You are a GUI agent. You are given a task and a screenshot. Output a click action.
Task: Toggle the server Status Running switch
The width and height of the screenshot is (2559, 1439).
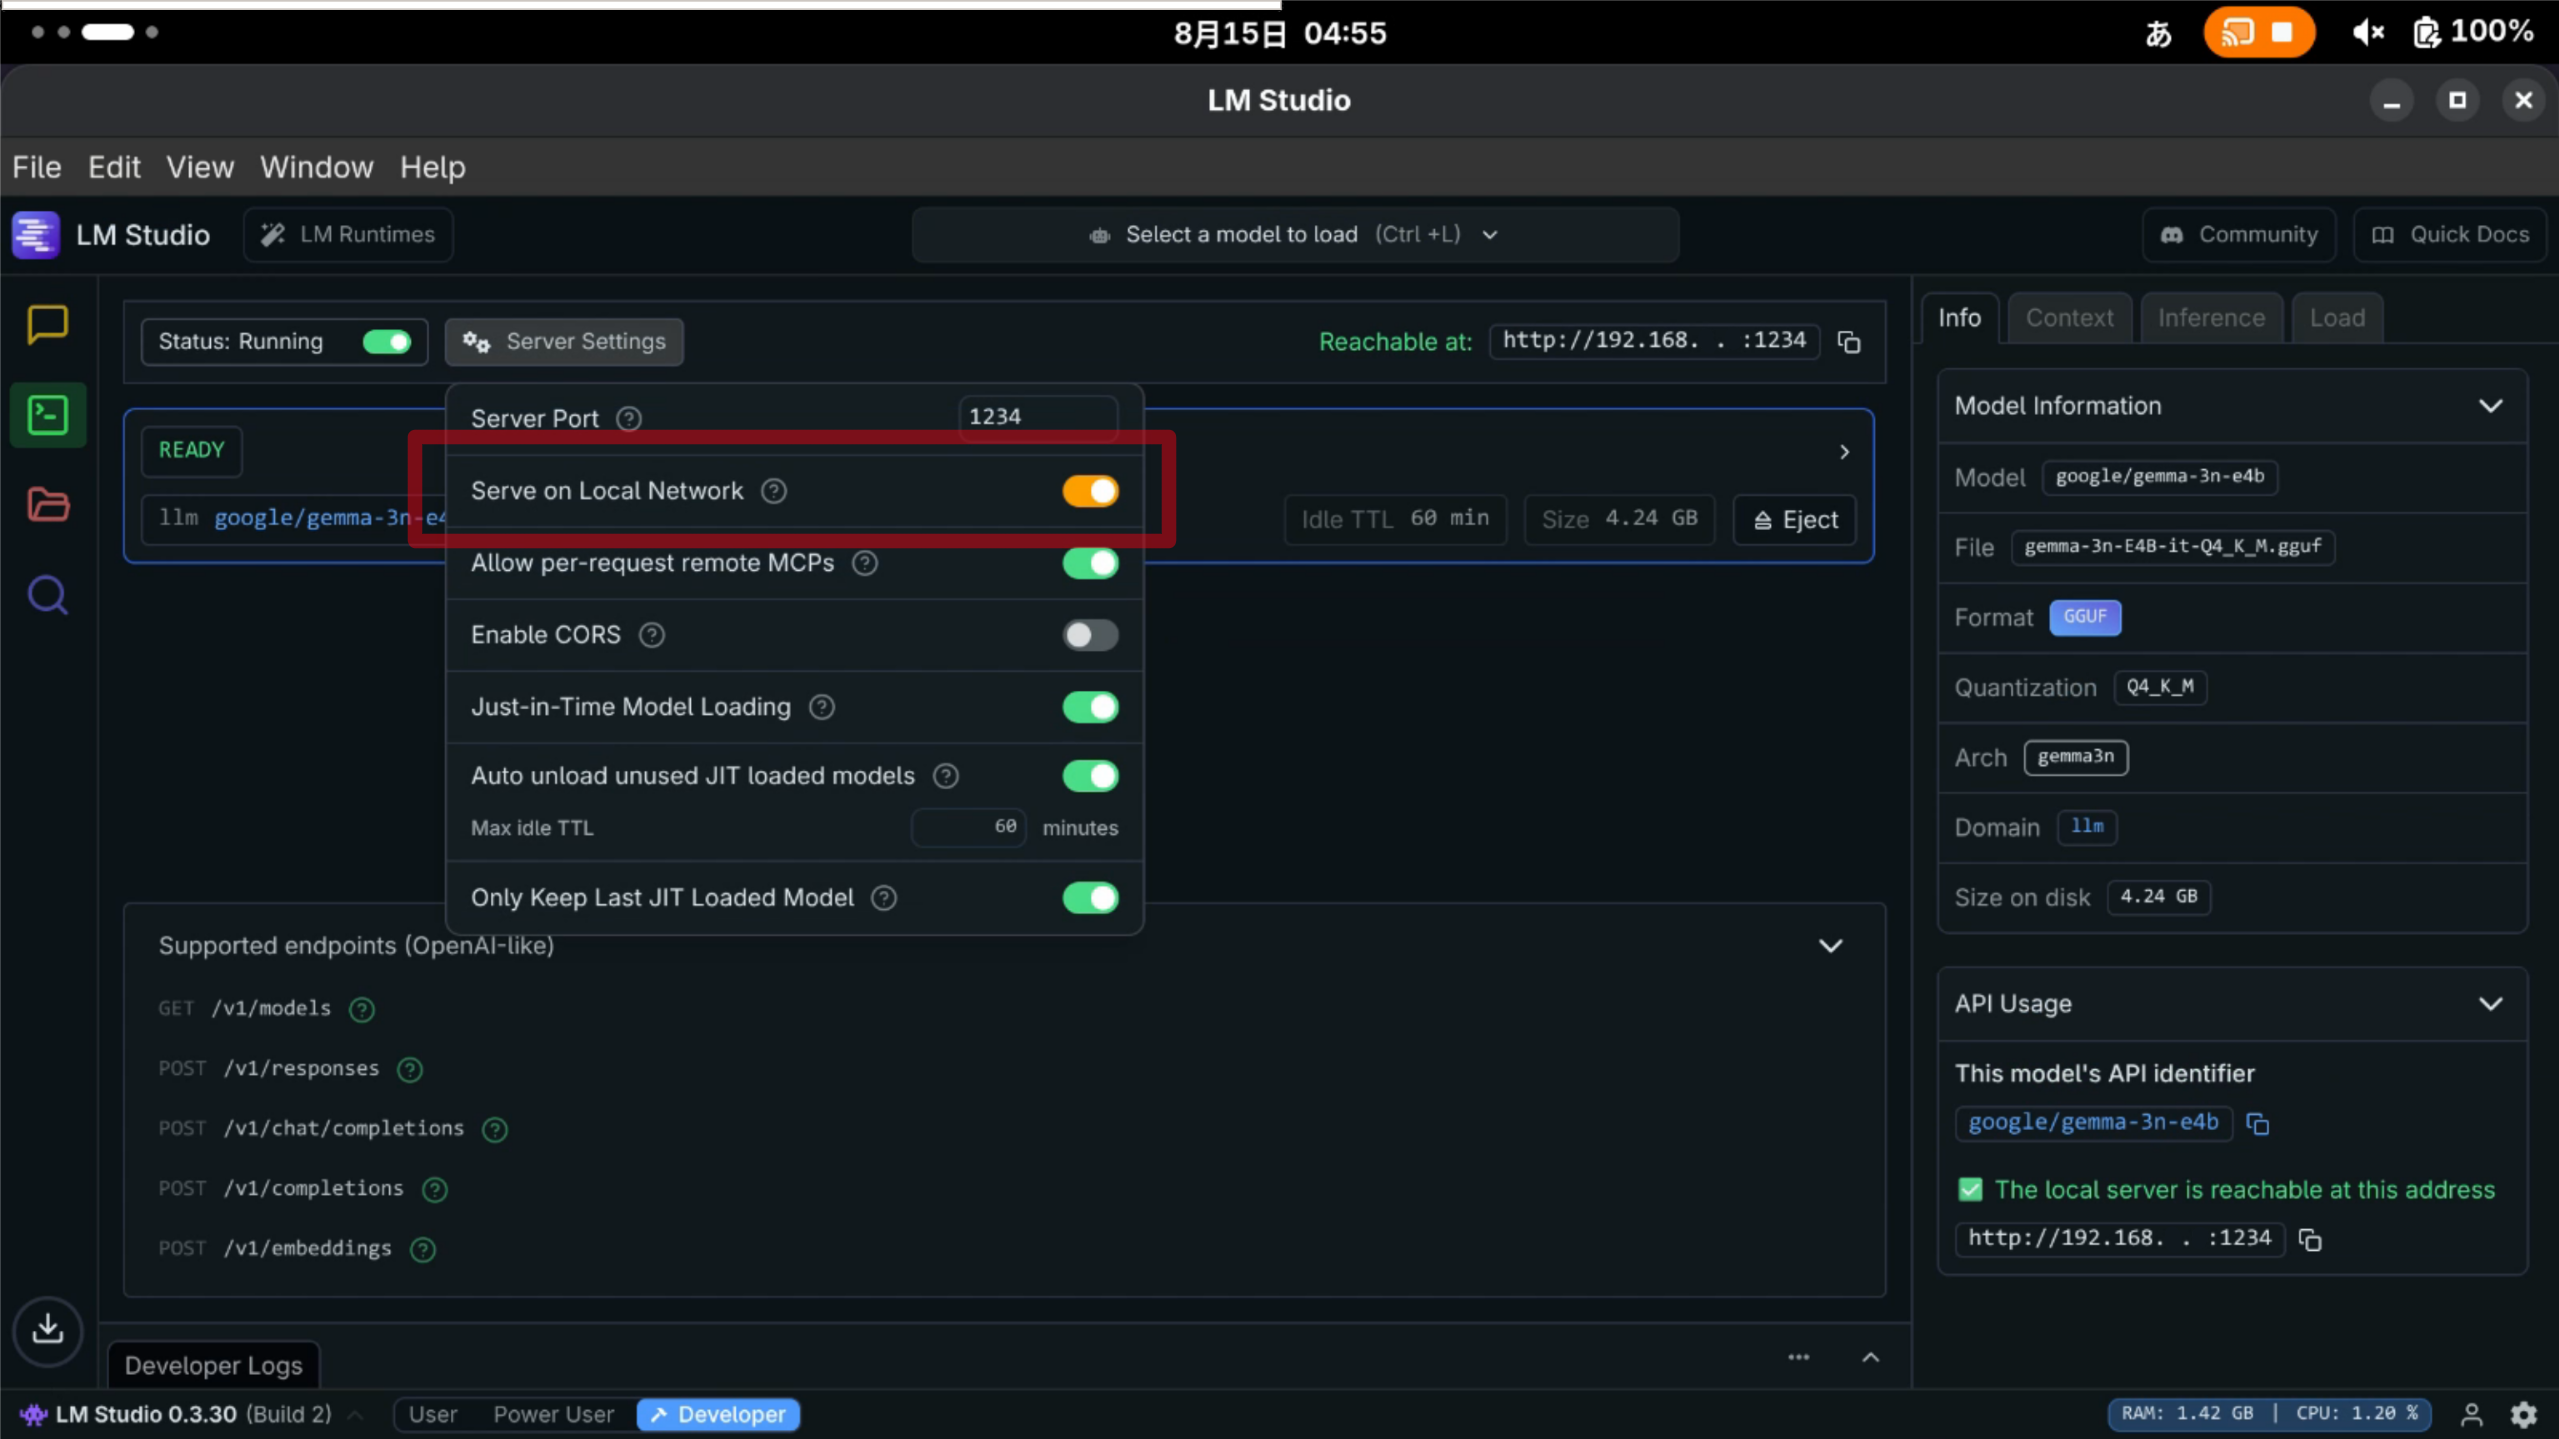tap(387, 342)
